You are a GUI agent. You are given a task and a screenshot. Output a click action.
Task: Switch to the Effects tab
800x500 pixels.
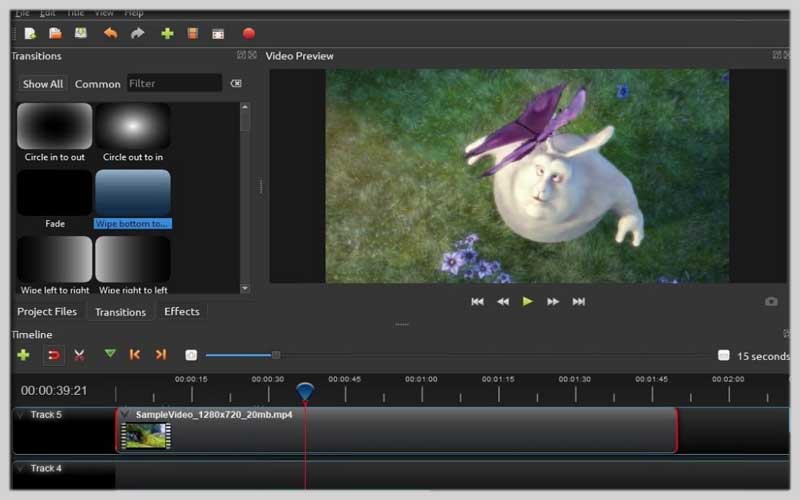click(x=182, y=311)
